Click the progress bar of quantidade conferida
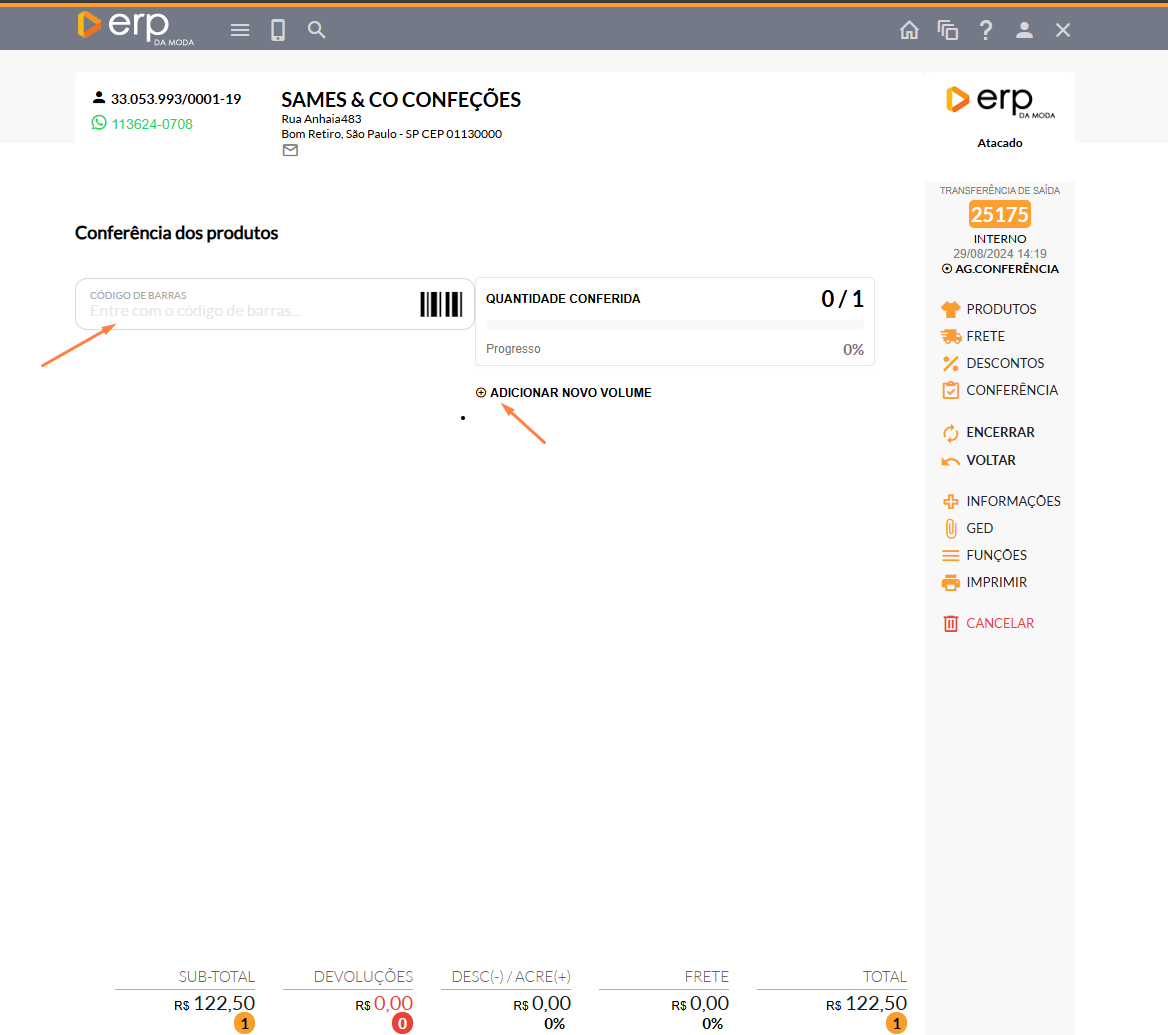This screenshot has width=1168, height=1035. pos(674,325)
